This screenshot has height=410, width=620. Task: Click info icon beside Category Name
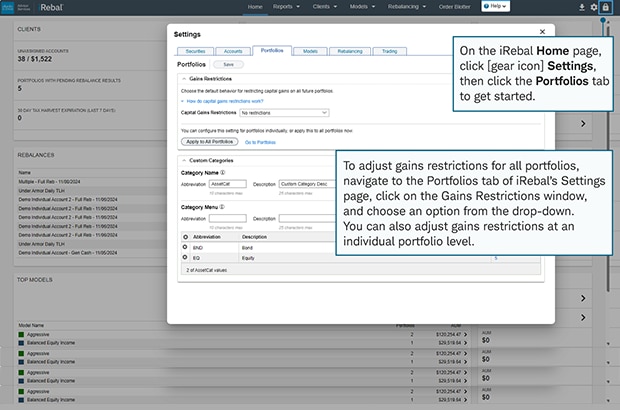pos(223,173)
